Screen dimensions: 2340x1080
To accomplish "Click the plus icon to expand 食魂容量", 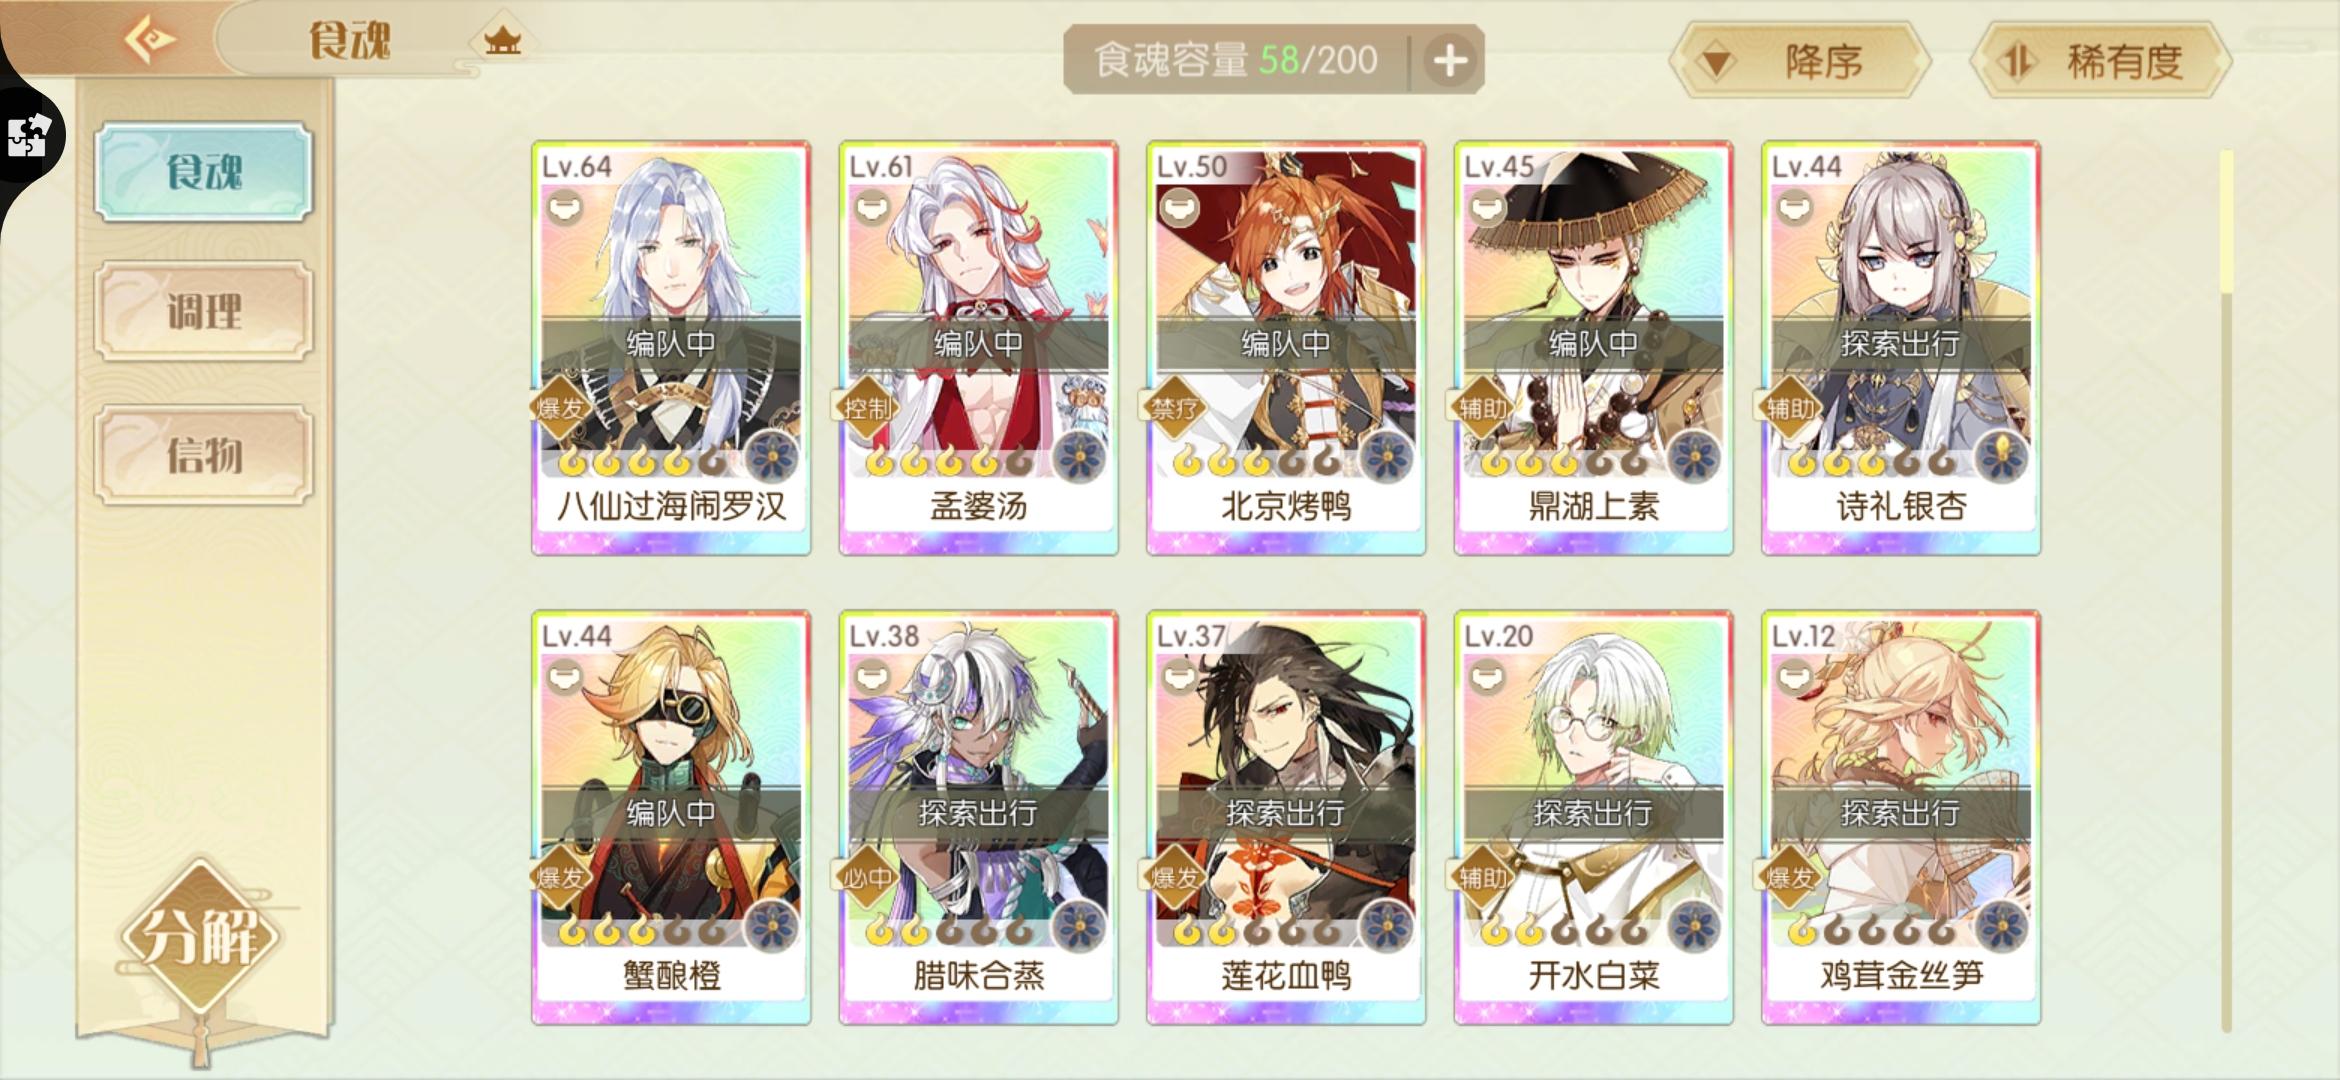I will (x=1449, y=60).
